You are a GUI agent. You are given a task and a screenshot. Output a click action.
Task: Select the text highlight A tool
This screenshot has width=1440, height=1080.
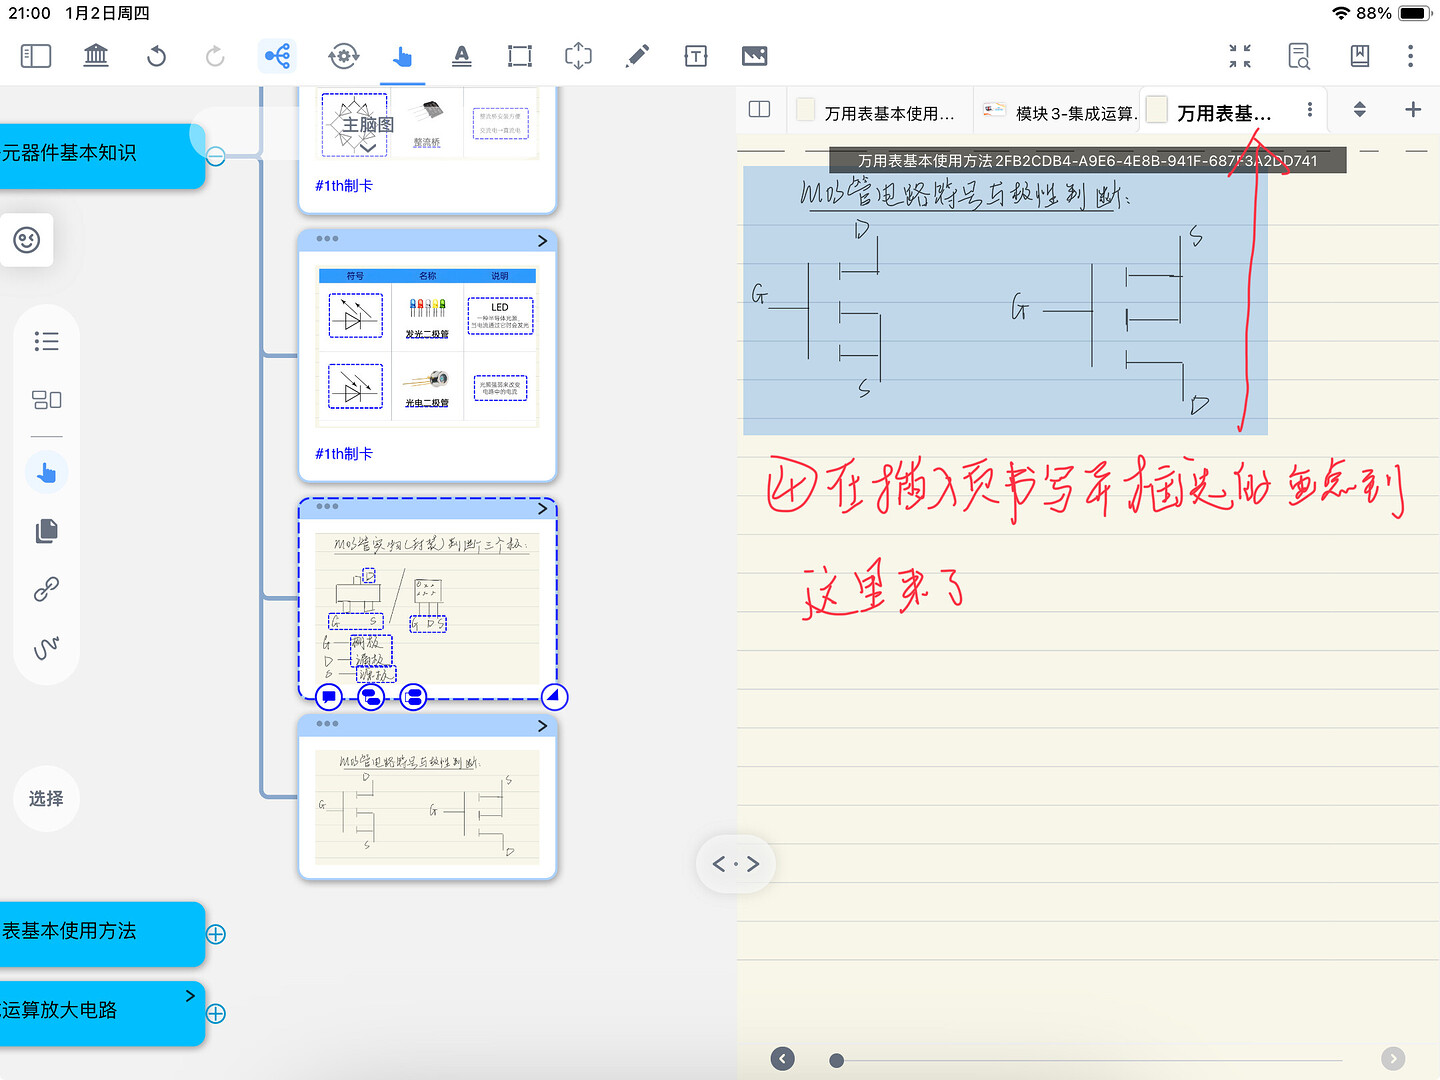(x=461, y=56)
